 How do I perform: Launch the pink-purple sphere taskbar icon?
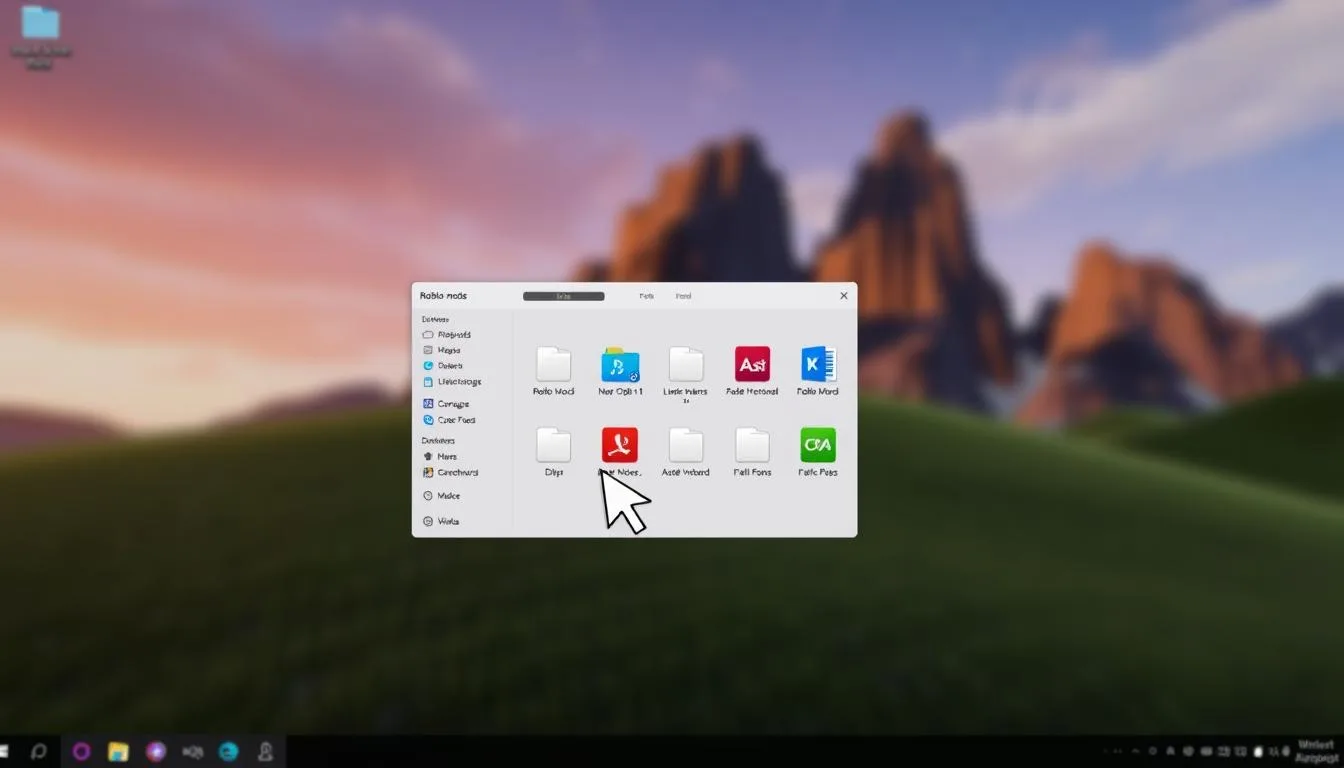155,751
